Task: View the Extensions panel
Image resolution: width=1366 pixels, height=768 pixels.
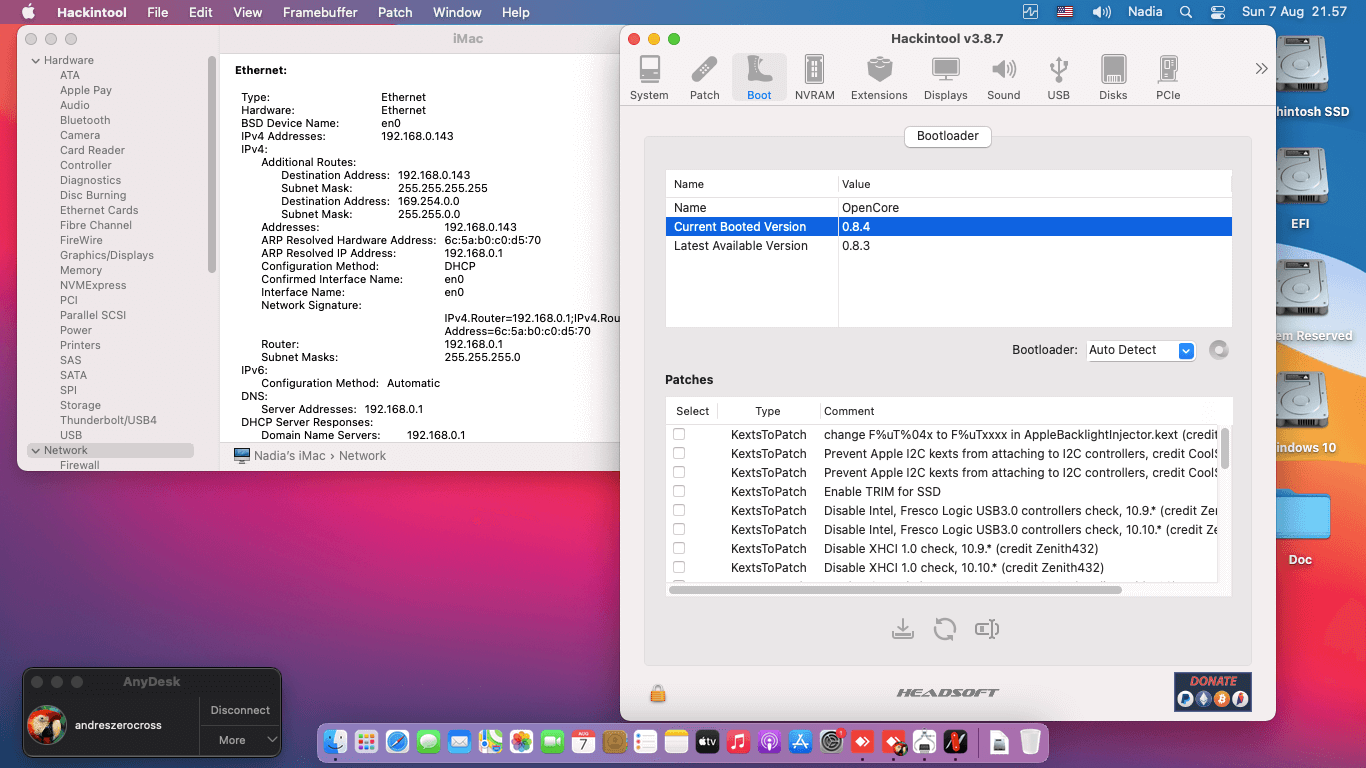Action: 879,75
